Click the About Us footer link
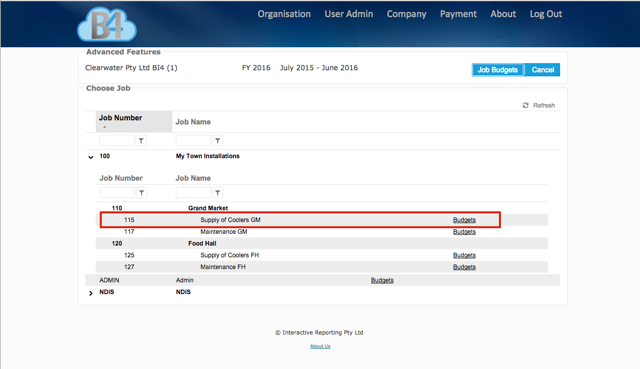640x369 pixels. 320,346
